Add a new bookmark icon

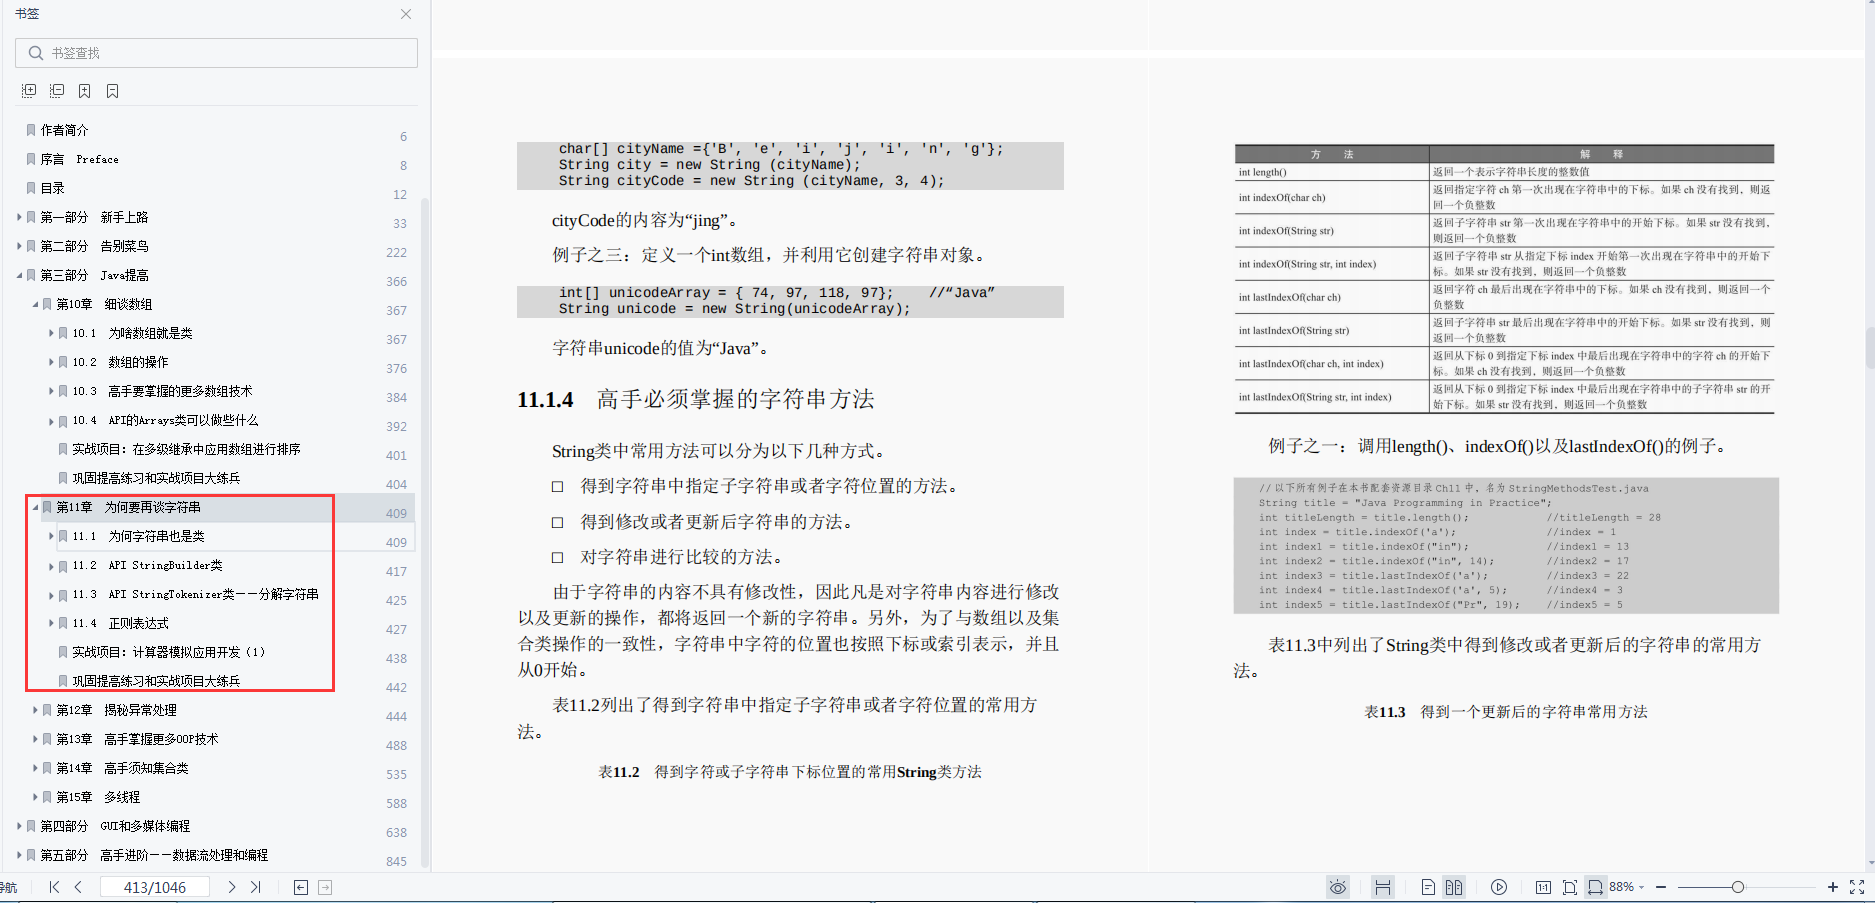(85, 91)
